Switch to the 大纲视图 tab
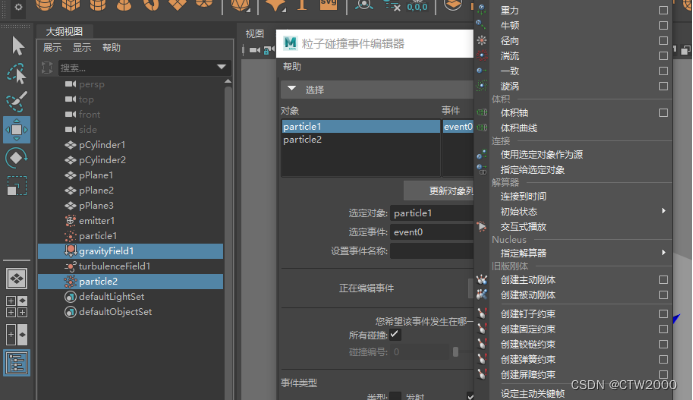Viewport: 693px width, 400px height. [65, 31]
